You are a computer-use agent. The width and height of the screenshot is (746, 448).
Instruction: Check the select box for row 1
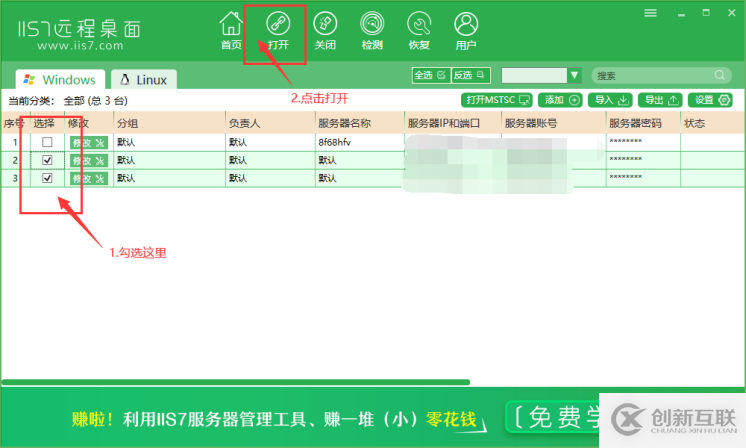coord(47,142)
